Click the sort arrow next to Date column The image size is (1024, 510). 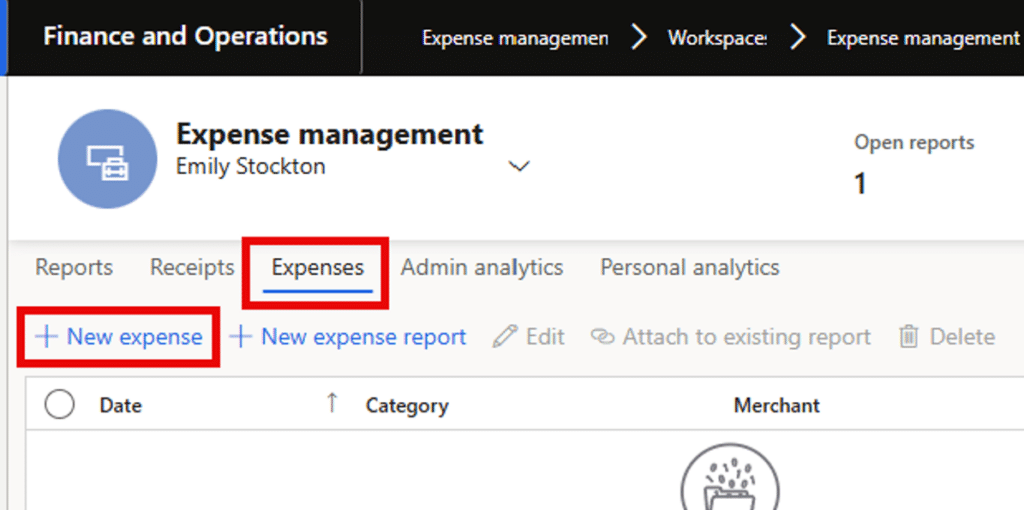[x=332, y=403]
